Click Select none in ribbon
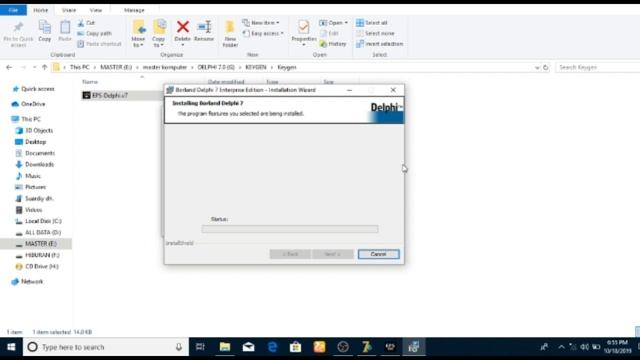The height and width of the screenshot is (360, 640). [375, 33]
